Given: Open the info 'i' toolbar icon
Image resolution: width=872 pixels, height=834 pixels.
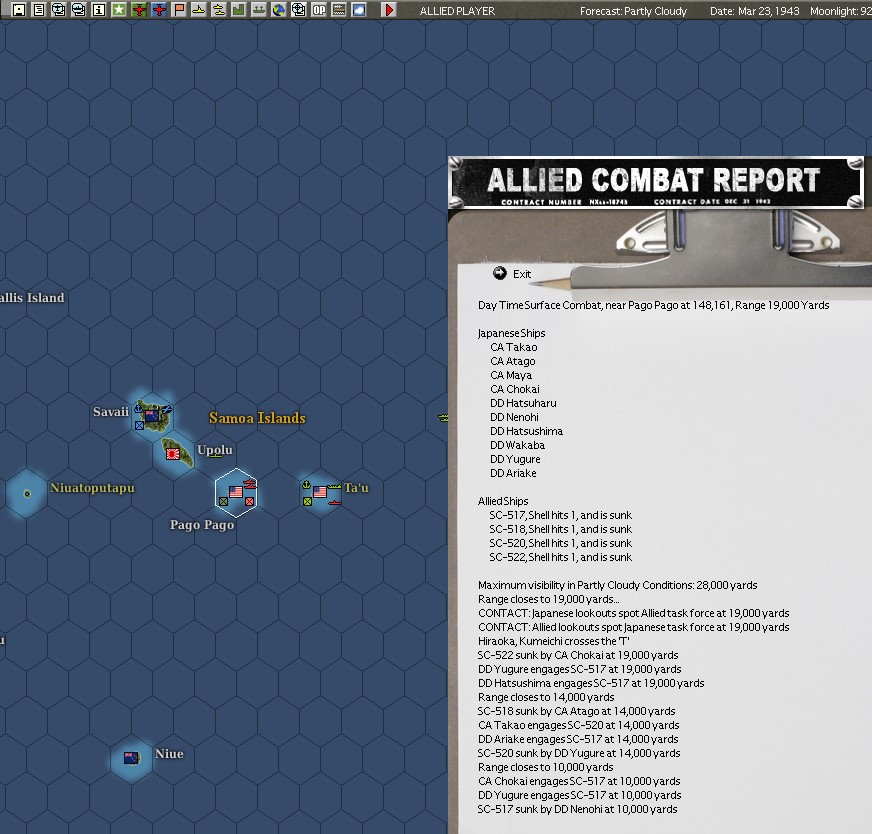Looking at the screenshot, I should 99,9.
